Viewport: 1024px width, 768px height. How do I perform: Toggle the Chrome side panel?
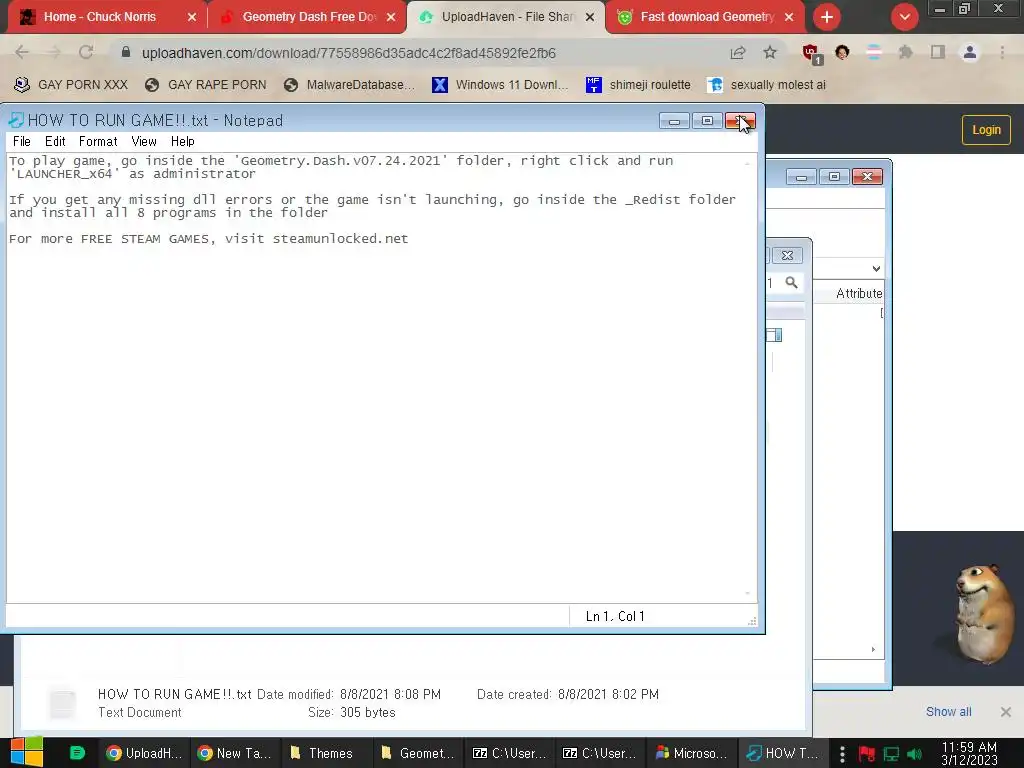pyautogui.click(x=938, y=53)
